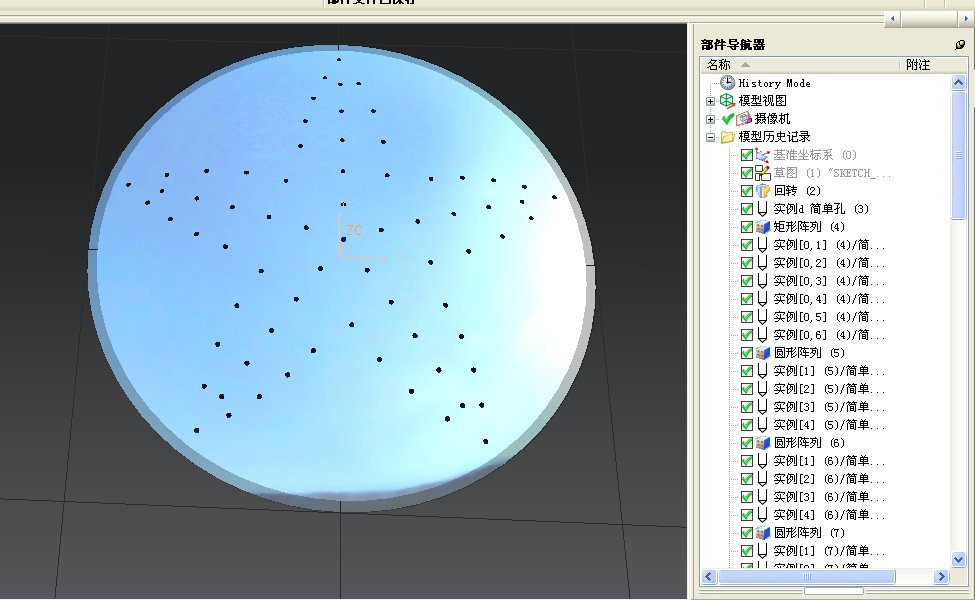Viewport: 975px width, 600px height.
Task: Click the 模型历史记录 folder icon
Action: click(x=728, y=137)
